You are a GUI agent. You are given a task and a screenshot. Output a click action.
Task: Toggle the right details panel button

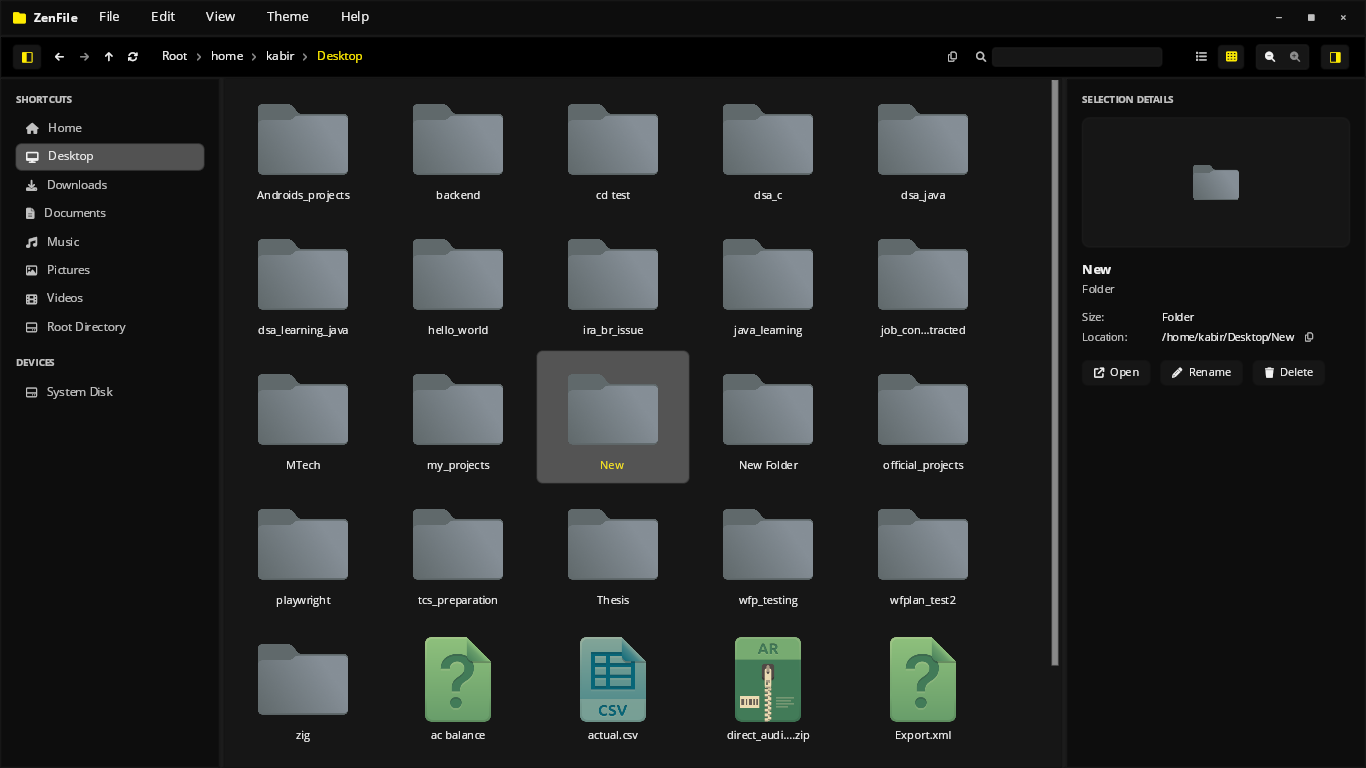pos(1335,57)
